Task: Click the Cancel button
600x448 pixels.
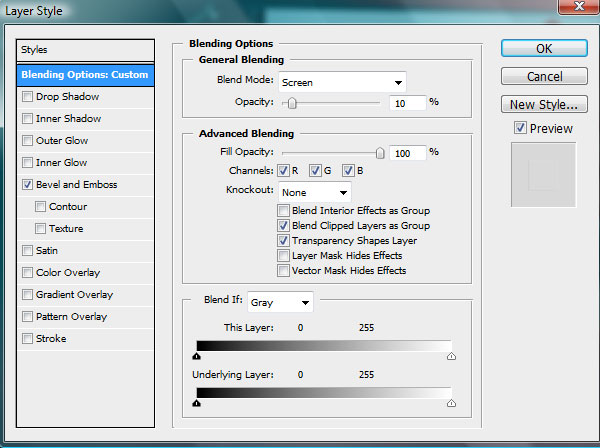Action: click(544, 77)
